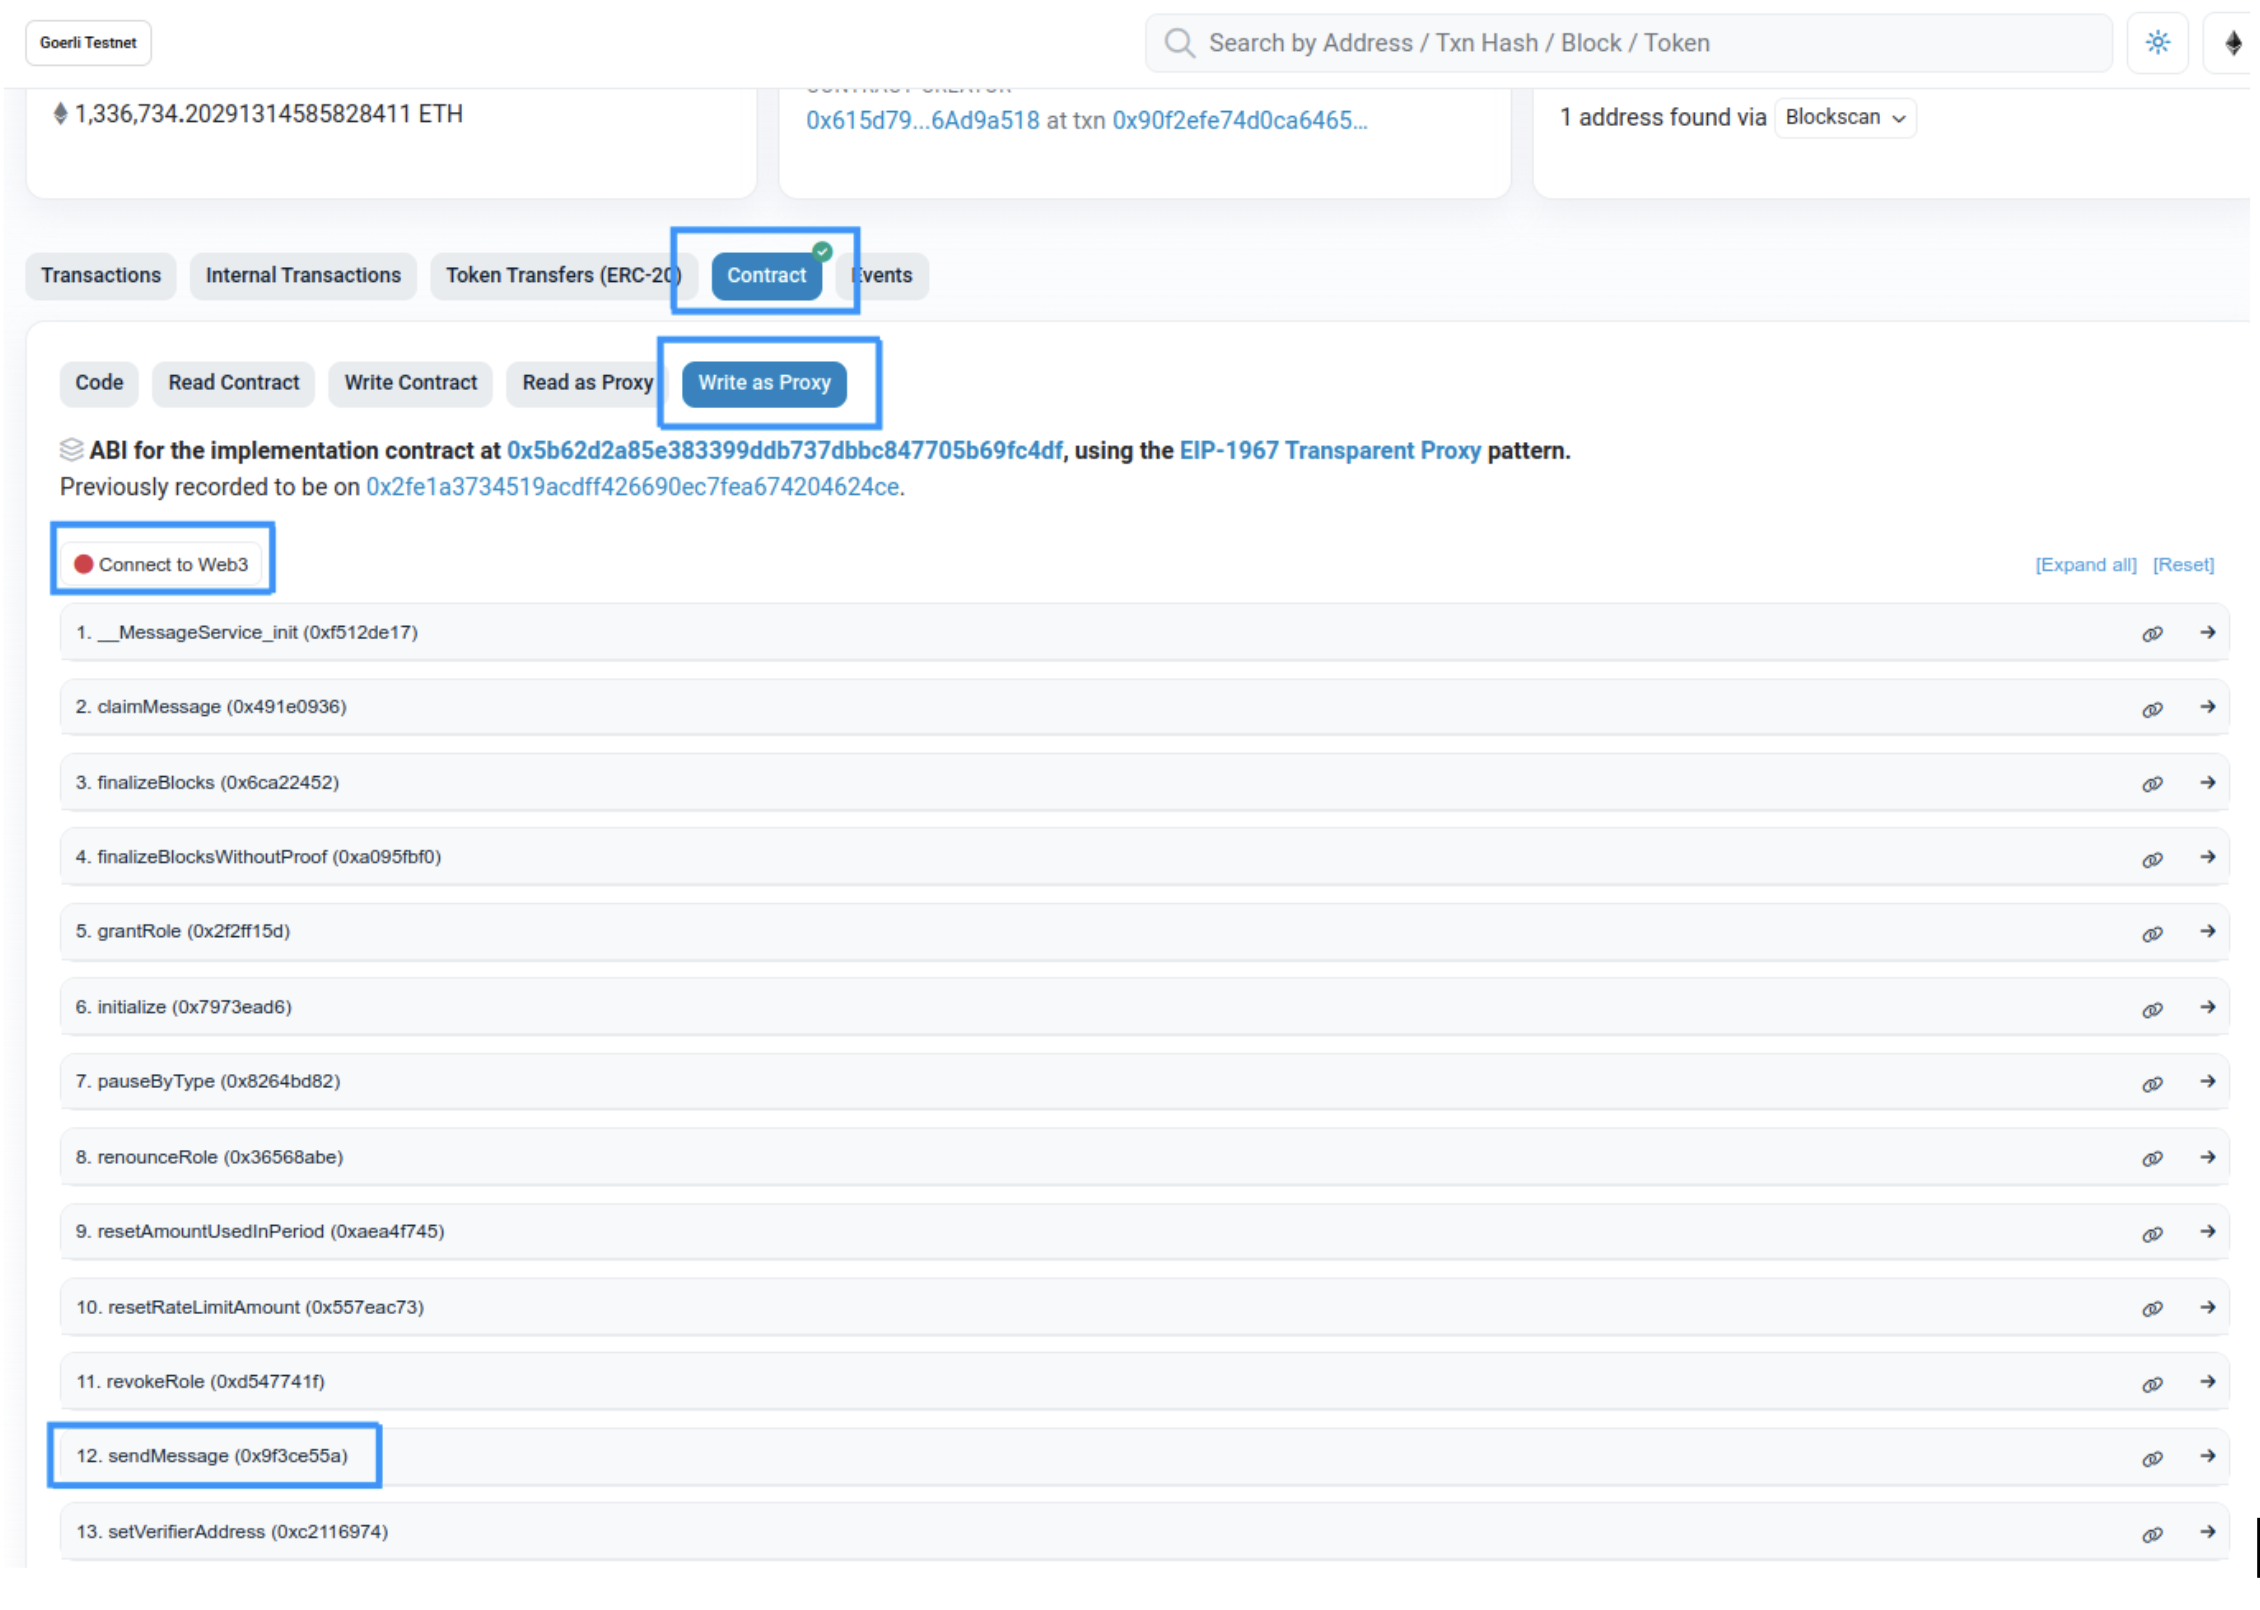Expand sendMessage with its arrow

click(2207, 1456)
